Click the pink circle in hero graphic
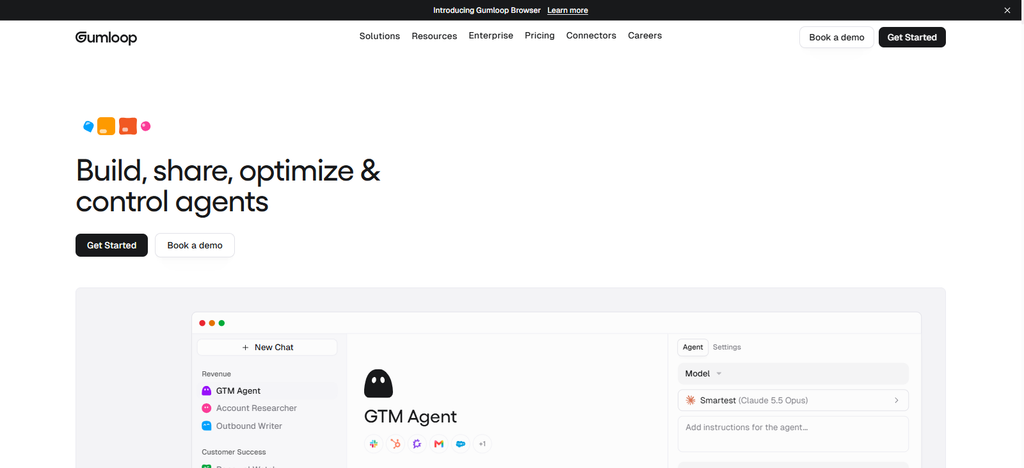 [146, 126]
